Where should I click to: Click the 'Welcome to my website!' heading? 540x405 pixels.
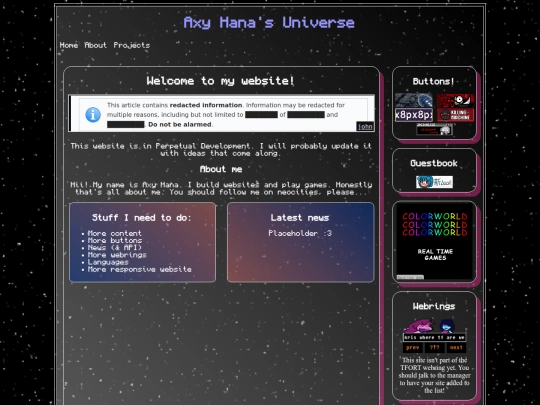(221, 81)
